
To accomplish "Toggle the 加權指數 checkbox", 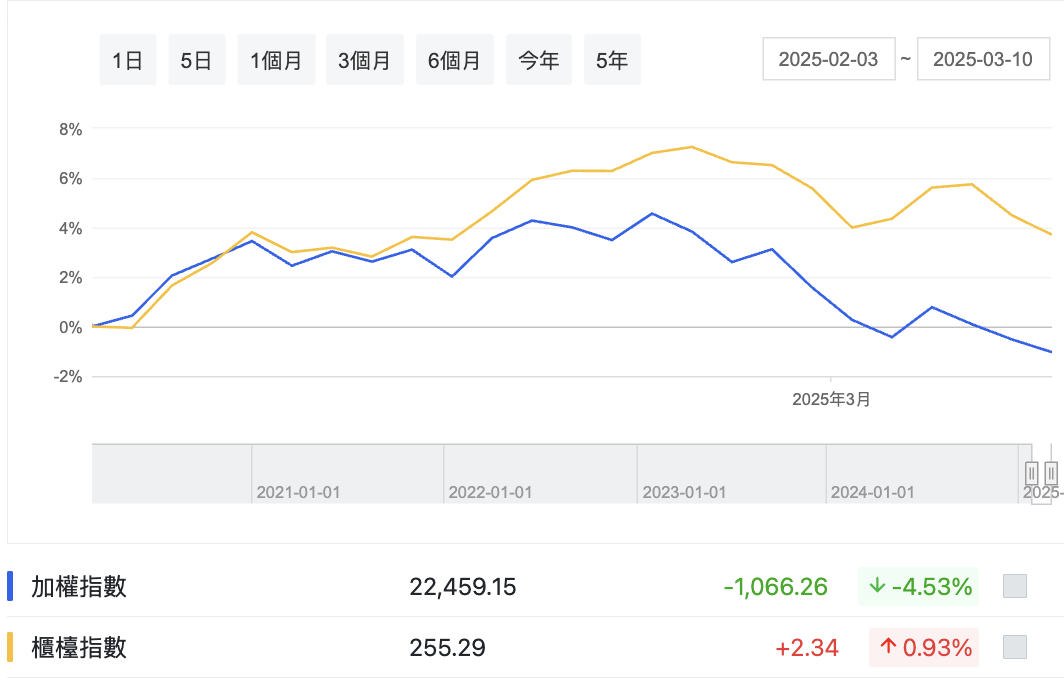I will click(x=1015, y=586).
